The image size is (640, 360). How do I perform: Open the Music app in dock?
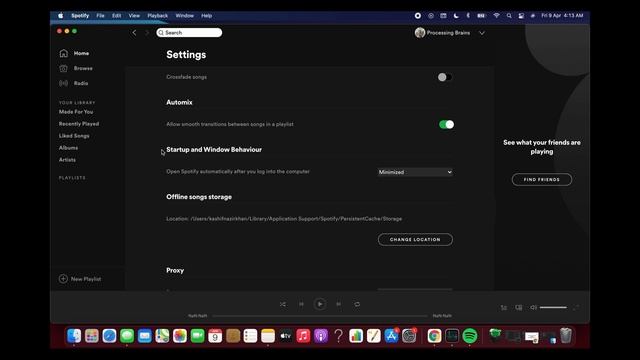pyautogui.click(x=303, y=336)
